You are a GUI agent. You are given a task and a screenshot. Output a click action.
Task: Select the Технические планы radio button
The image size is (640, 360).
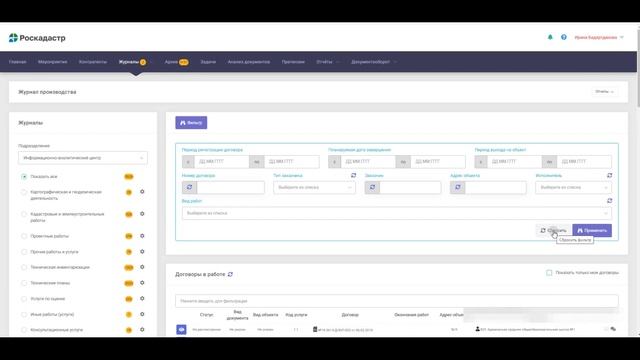24,283
